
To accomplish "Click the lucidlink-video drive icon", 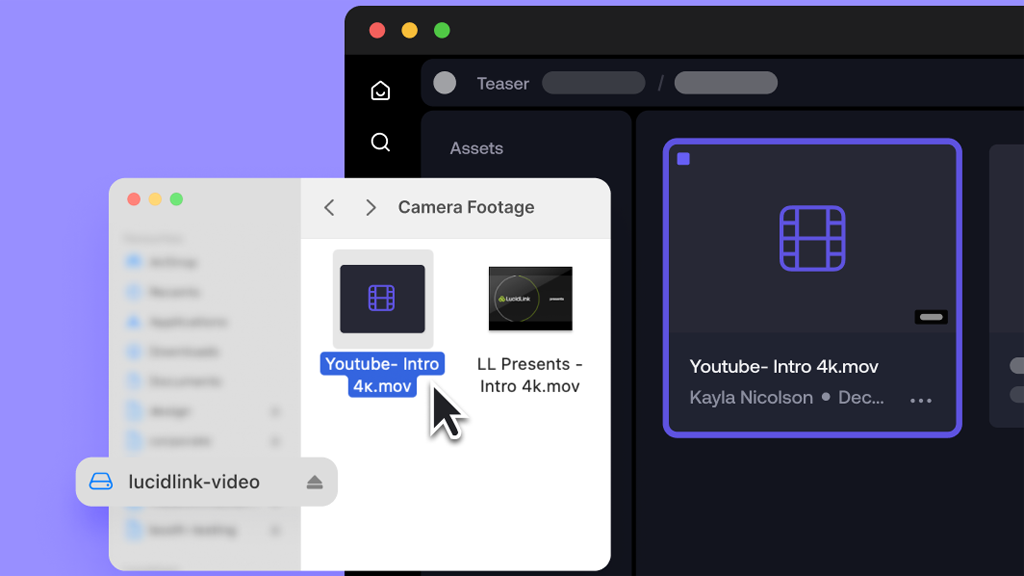I will (101, 481).
